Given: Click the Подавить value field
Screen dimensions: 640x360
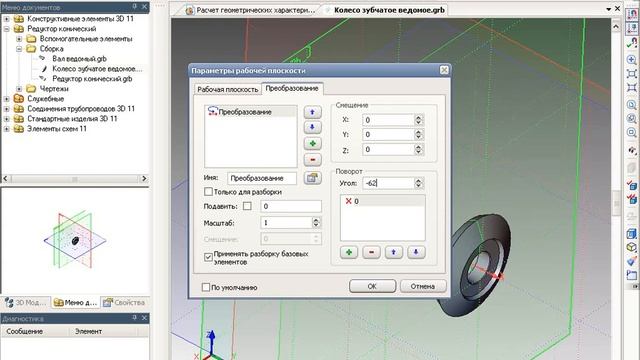Looking at the screenshot, I should (291, 206).
